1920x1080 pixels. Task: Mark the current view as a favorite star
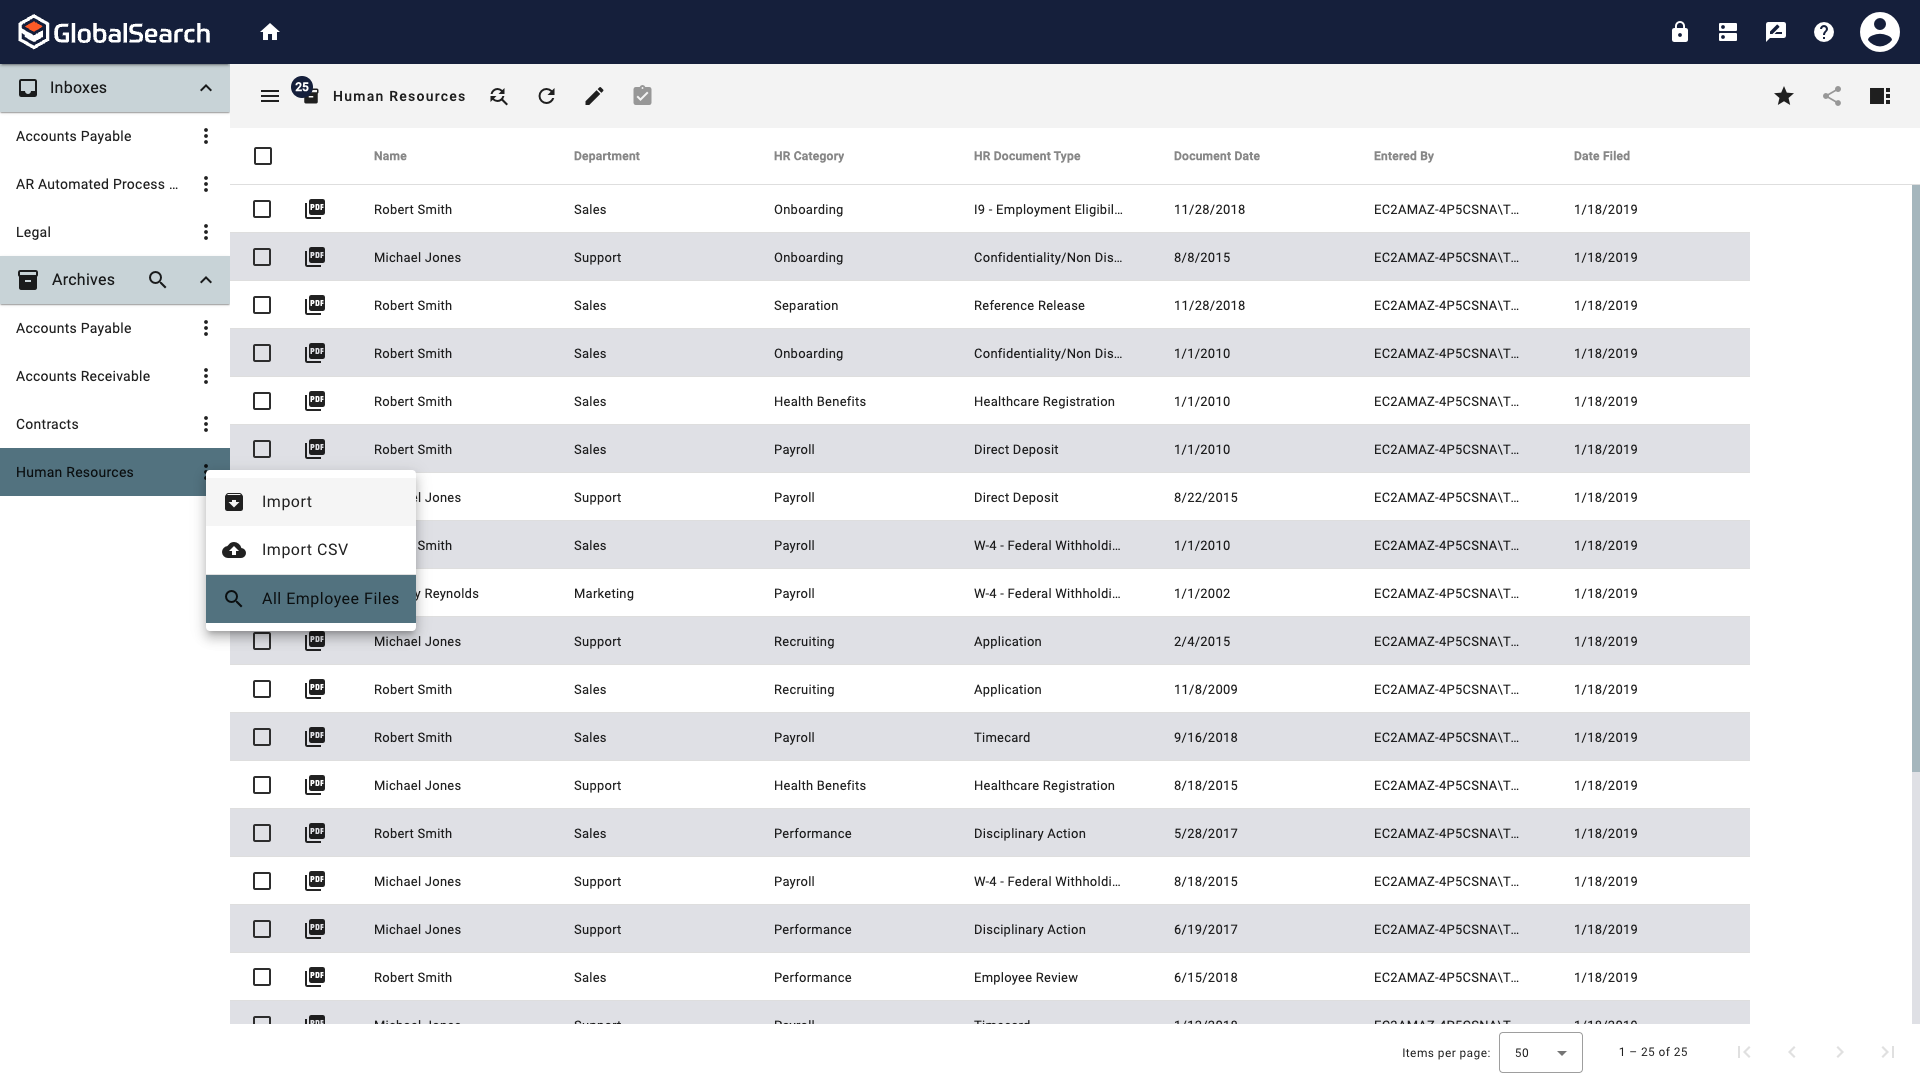click(1784, 96)
